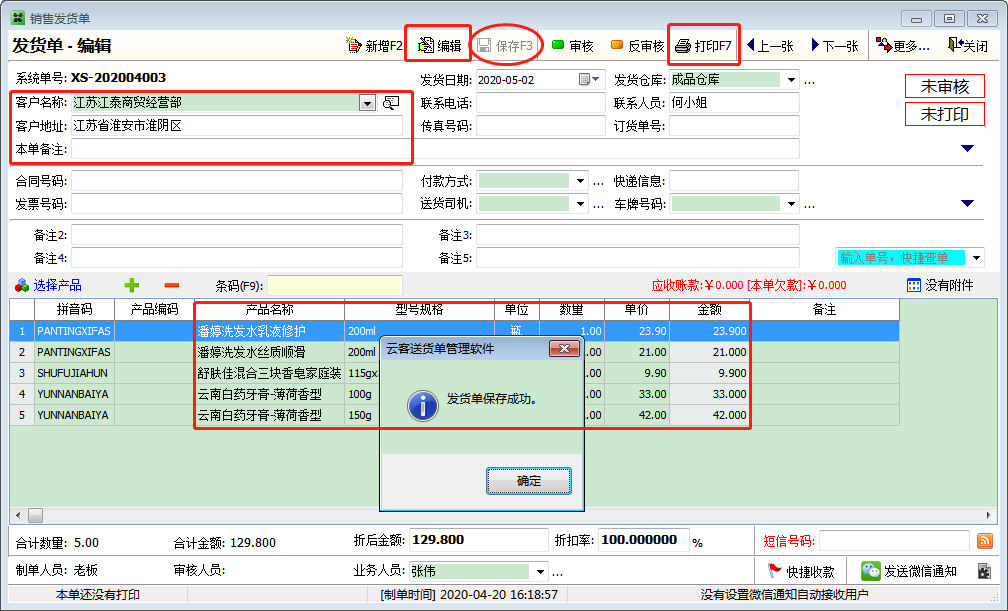Collapse section with arrow near 车牌号码
Screen dimensions: 1008x611
(967, 203)
